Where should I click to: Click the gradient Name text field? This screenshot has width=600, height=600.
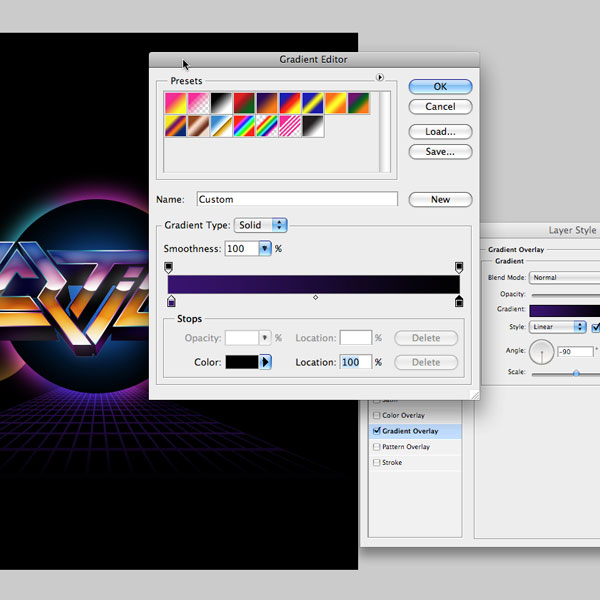(x=296, y=200)
